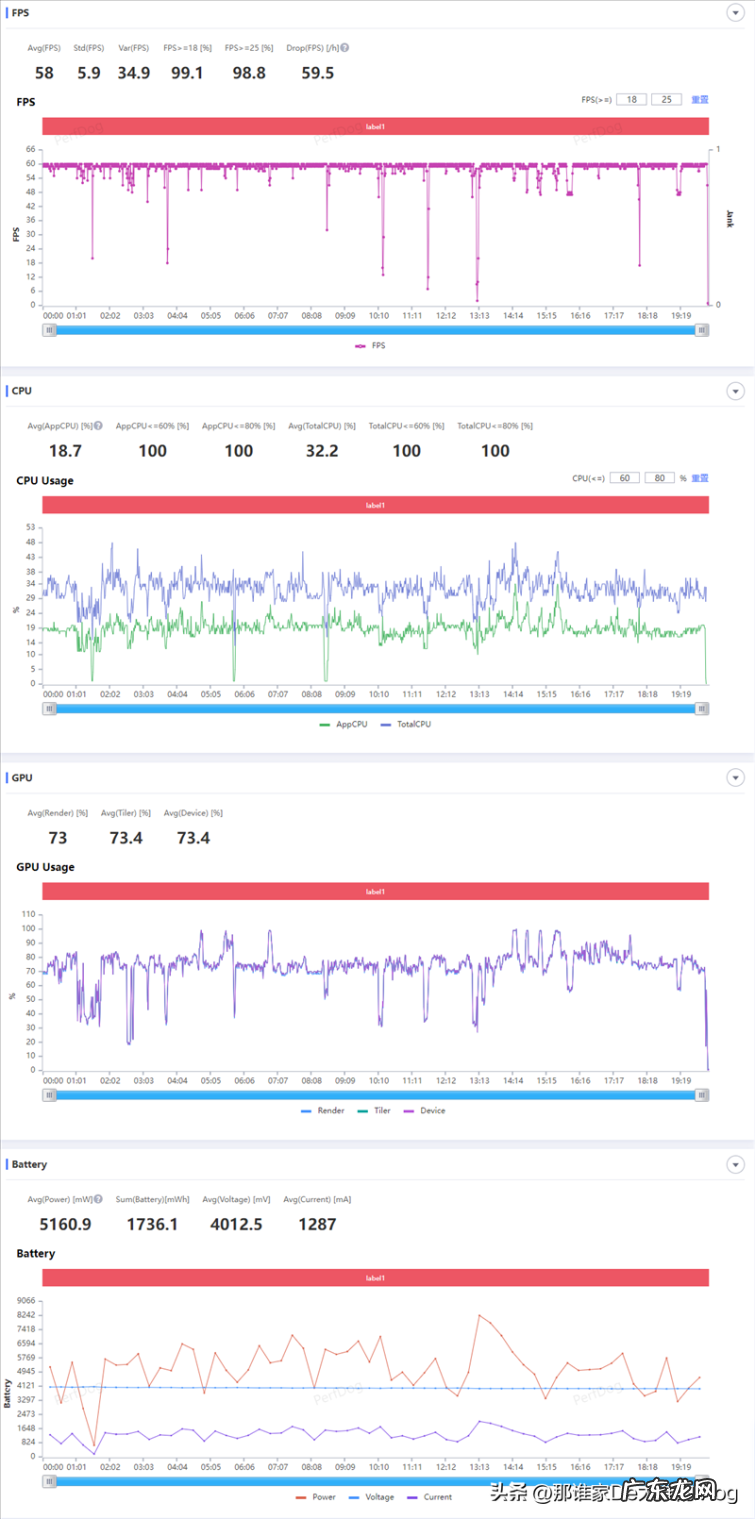Collapse the GPU panel using its arrow
Screen dimensions: 755x1519
(735, 778)
